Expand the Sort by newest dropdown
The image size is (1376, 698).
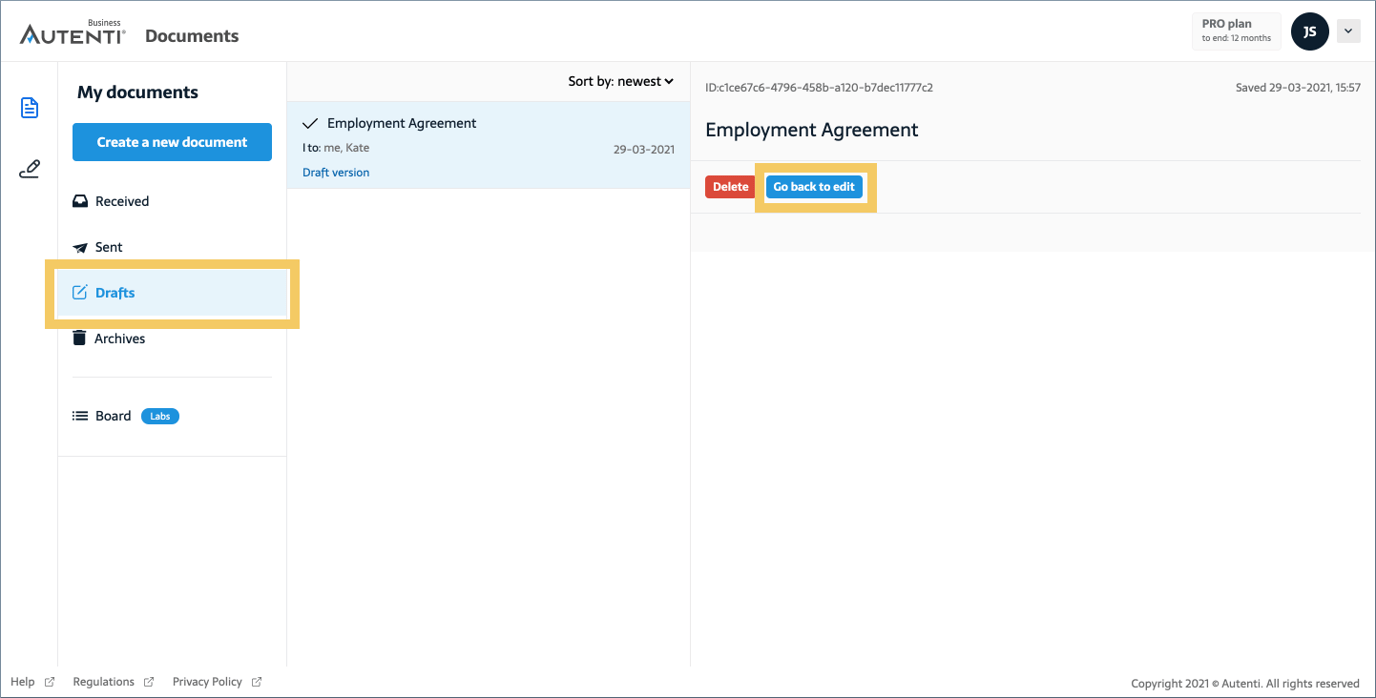point(621,81)
